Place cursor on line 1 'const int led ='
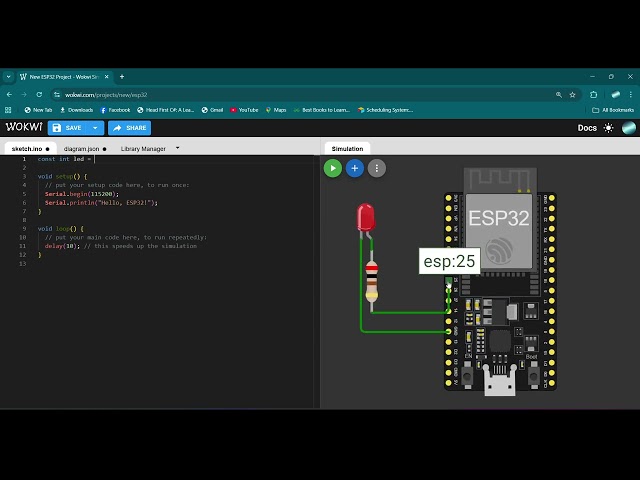This screenshot has height=480, width=640. [x=64, y=159]
